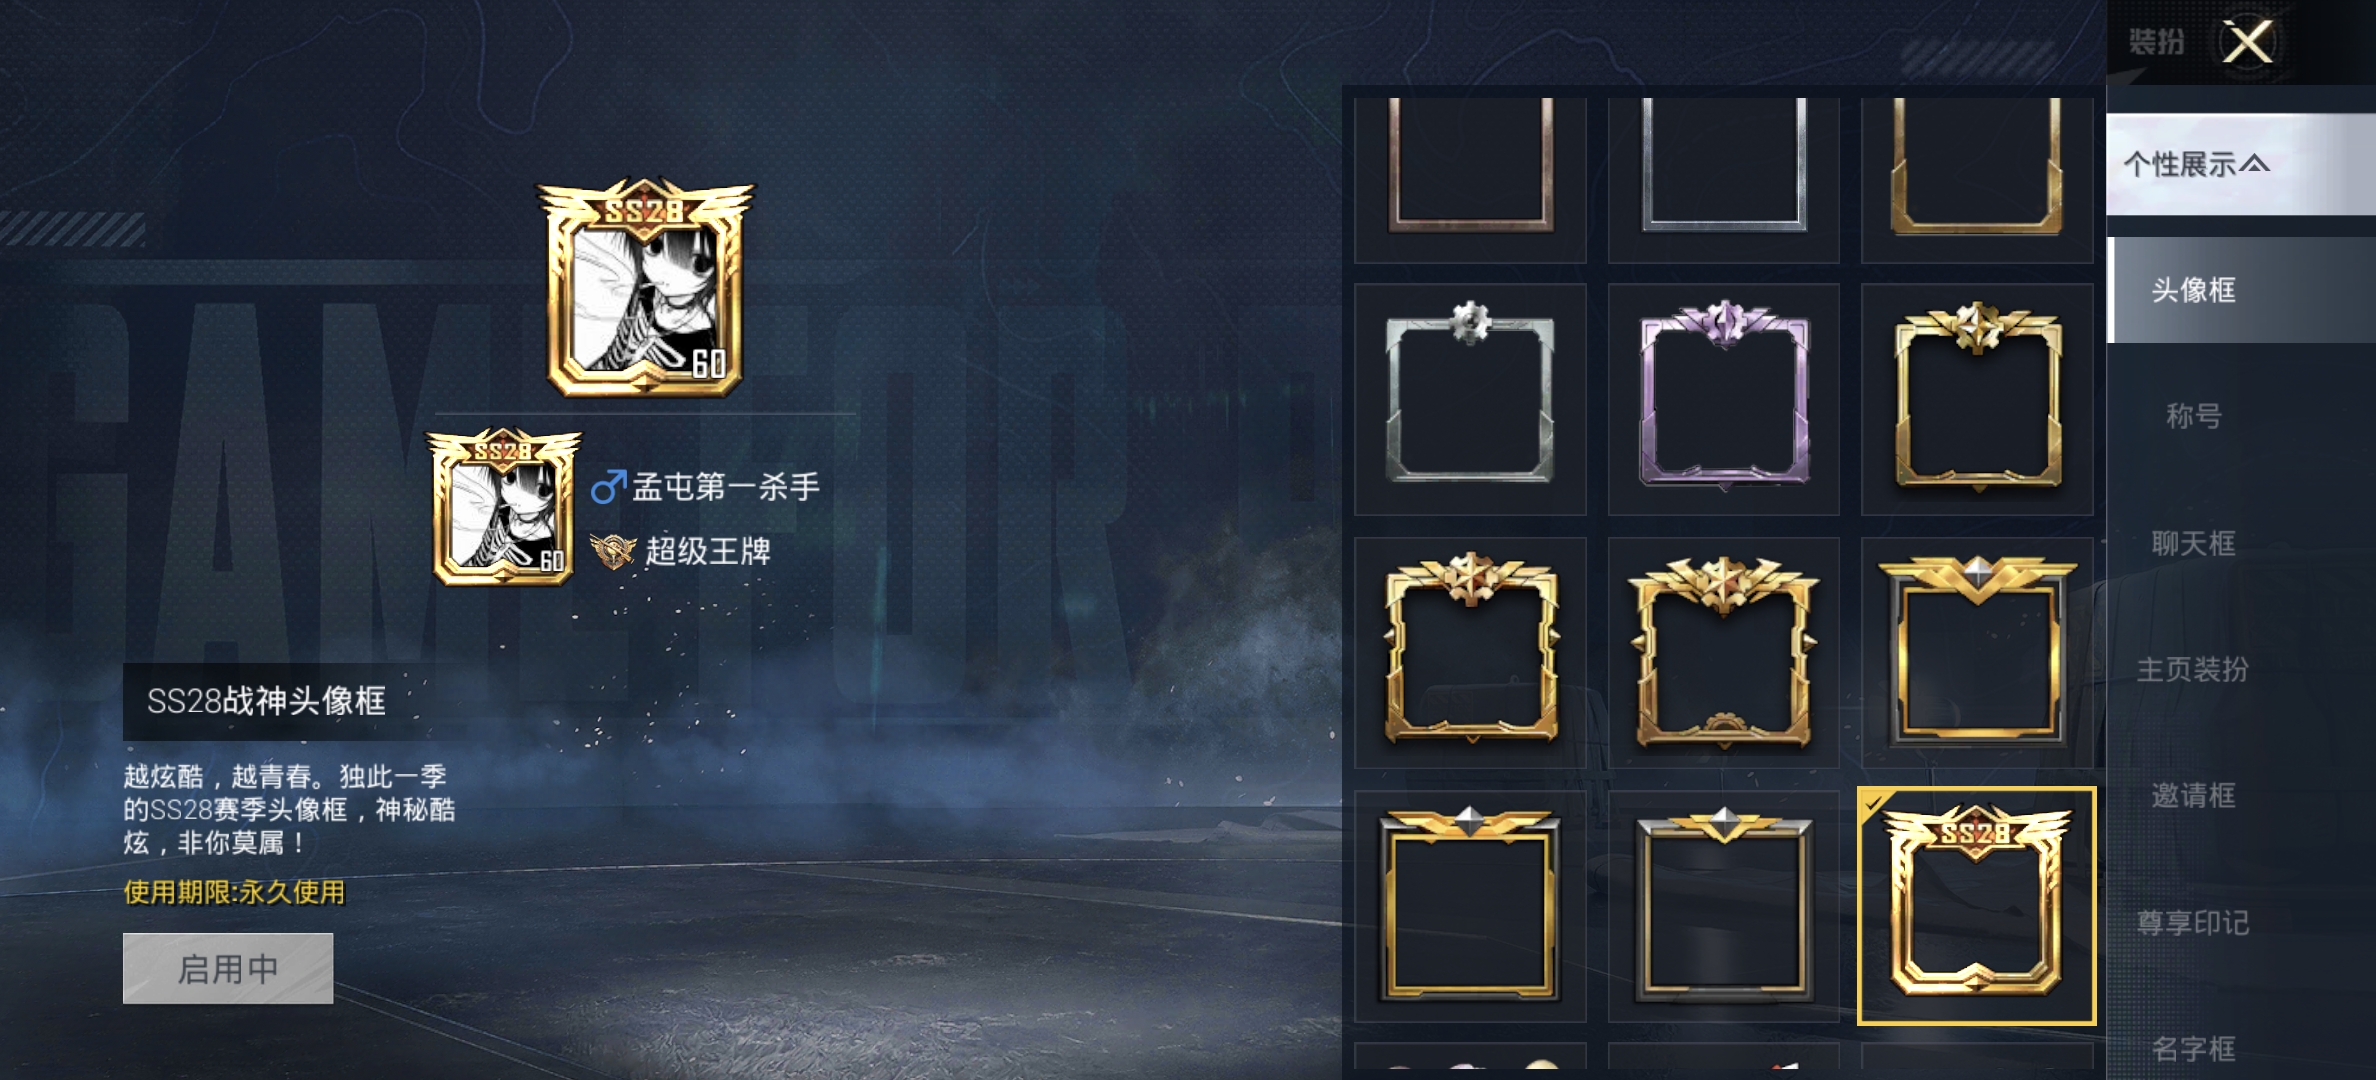The image size is (2376, 1080).
Task: Switch to the 称号 tab
Action: point(2194,416)
